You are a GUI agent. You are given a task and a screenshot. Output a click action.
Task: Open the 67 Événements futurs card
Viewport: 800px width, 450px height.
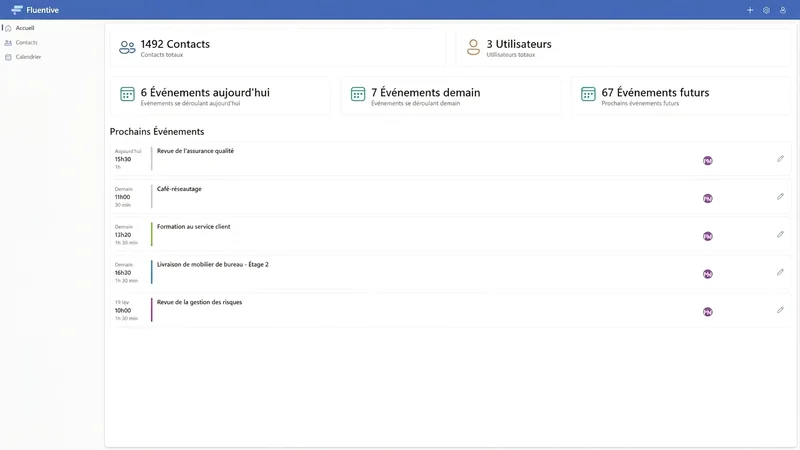point(681,96)
